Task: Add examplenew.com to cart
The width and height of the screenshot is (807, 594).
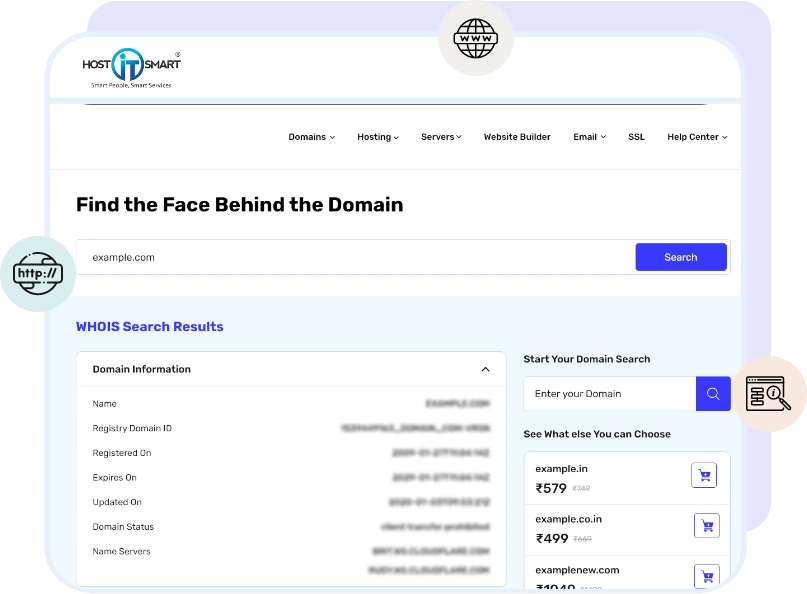Action: coord(707,576)
